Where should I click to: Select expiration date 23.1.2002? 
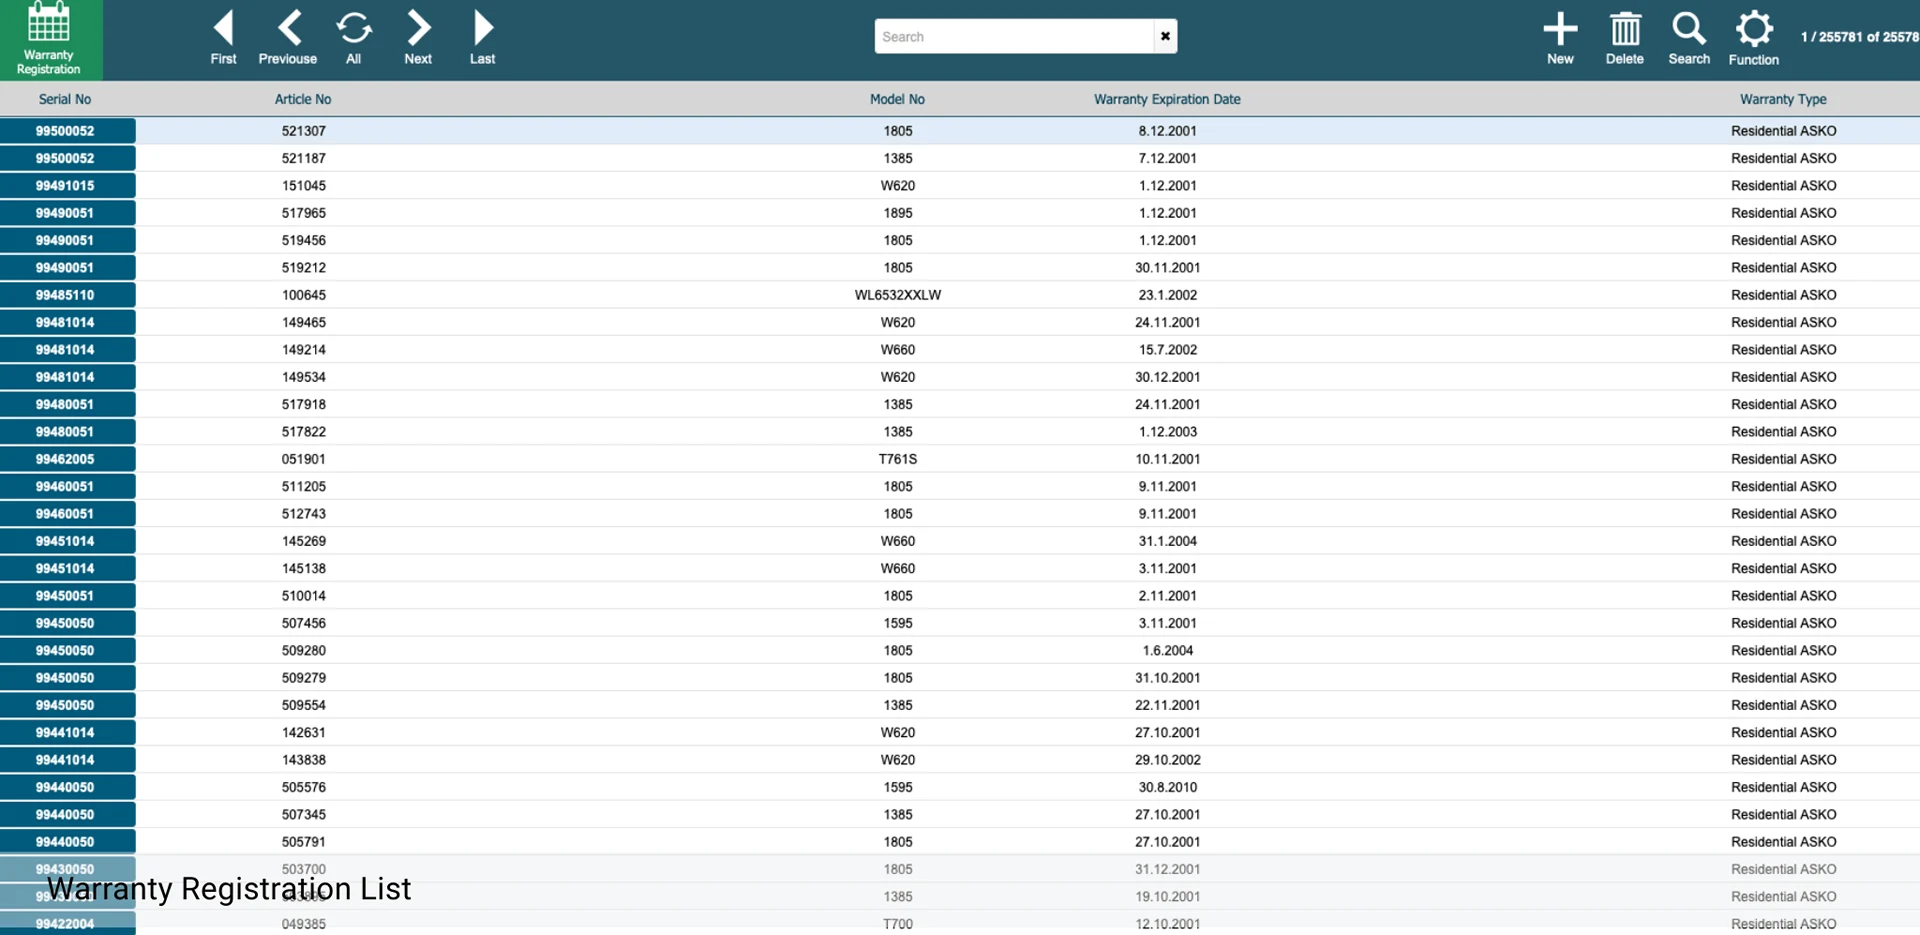pyautogui.click(x=1168, y=295)
